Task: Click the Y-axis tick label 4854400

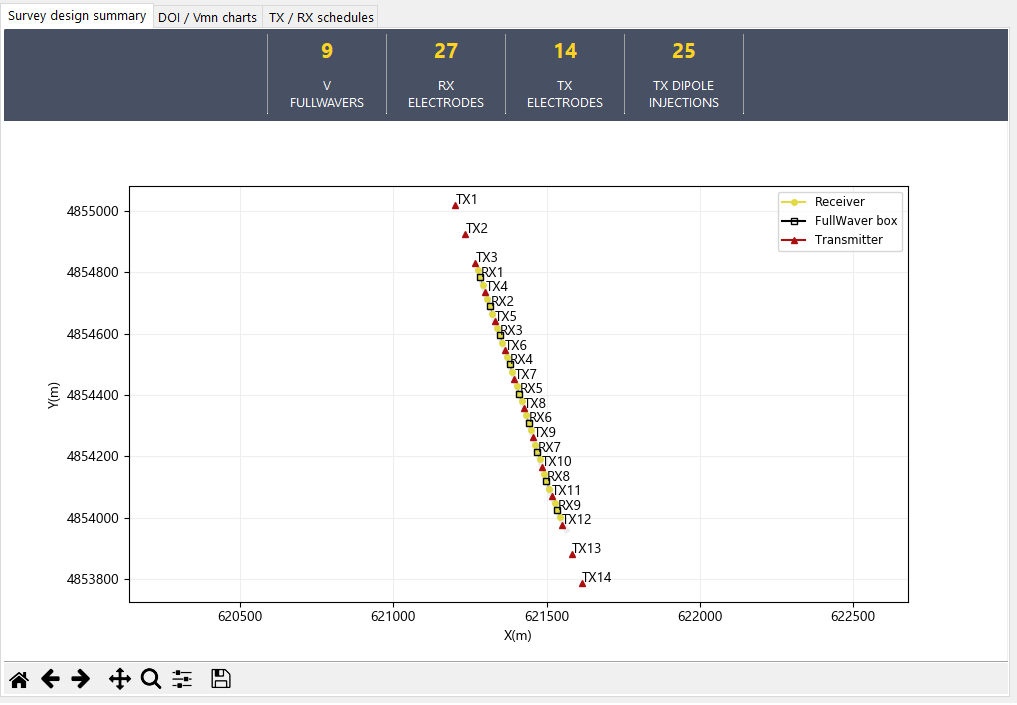Action: [93, 396]
